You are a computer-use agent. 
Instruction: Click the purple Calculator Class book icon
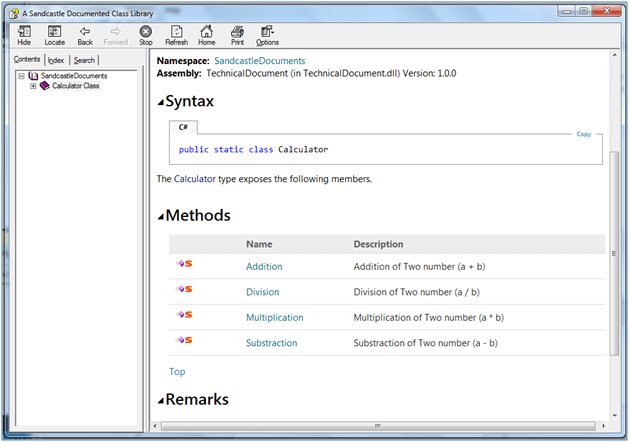pyautogui.click(x=45, y=86)
